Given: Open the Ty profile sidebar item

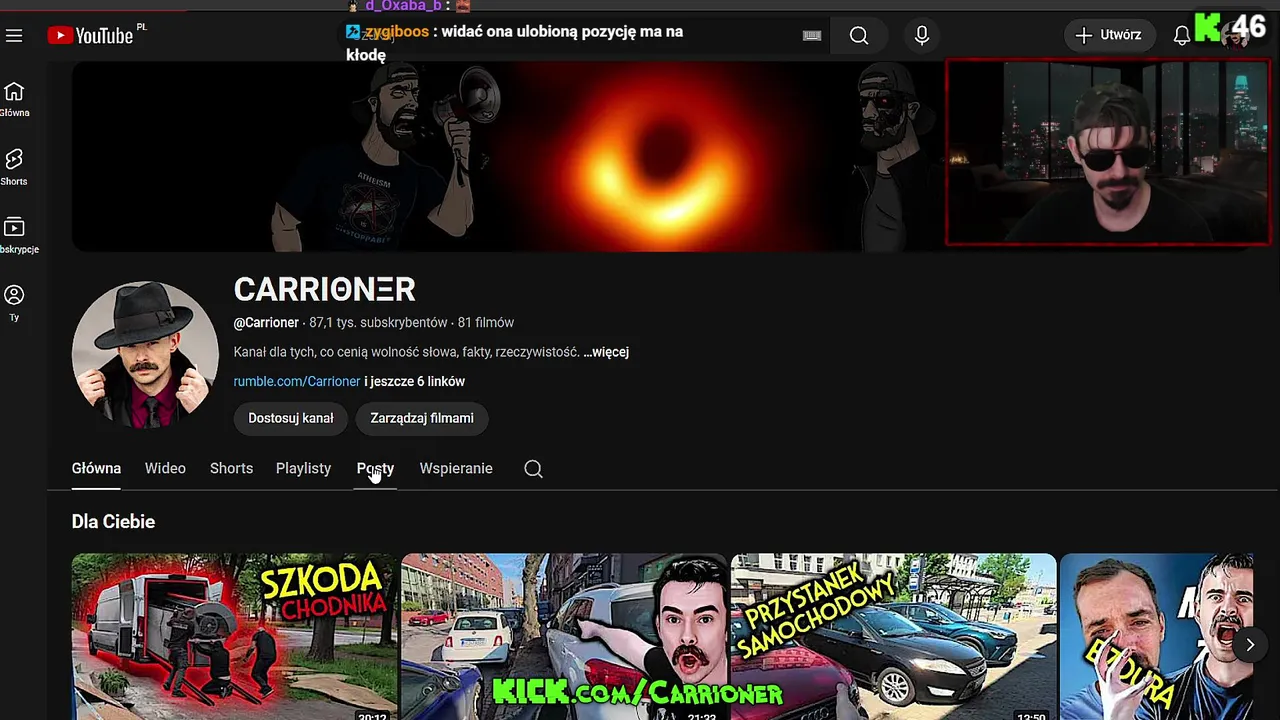Looking at the screenshot, I should [x=14, y=303].
